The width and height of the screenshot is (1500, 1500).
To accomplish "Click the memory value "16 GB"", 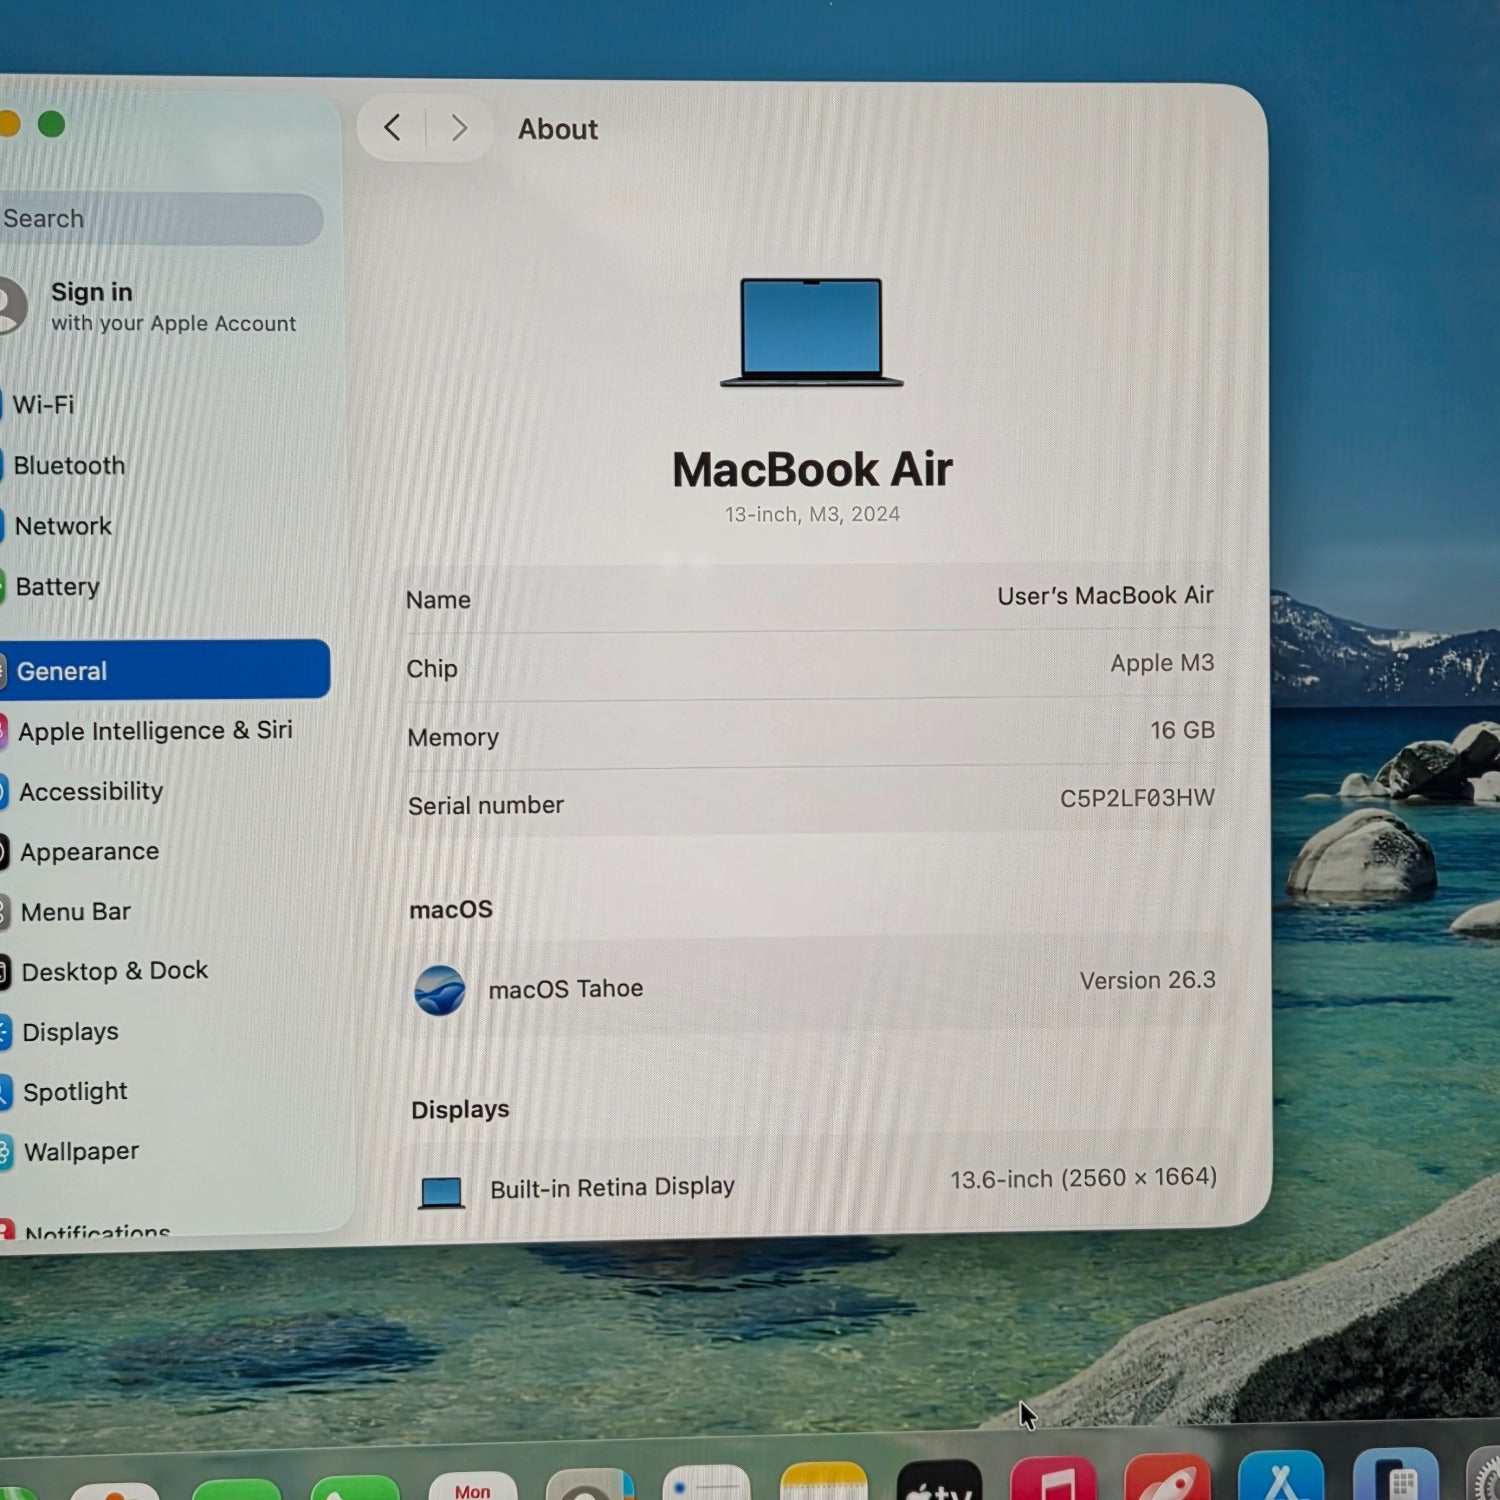I will 1182,731.
